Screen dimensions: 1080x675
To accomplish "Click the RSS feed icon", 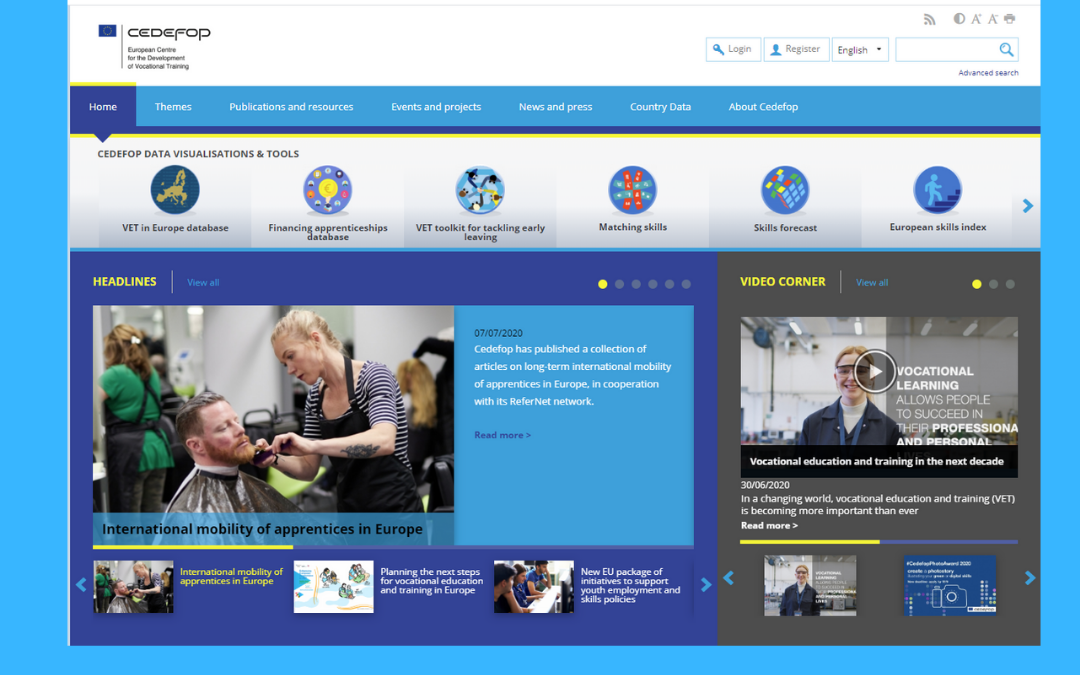I will [929, 19].
